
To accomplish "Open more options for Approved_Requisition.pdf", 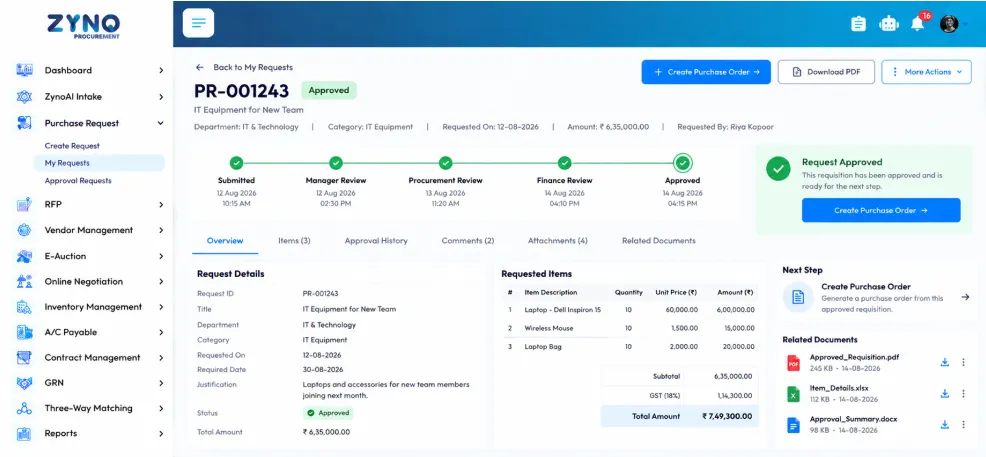I will click(963, 362).
